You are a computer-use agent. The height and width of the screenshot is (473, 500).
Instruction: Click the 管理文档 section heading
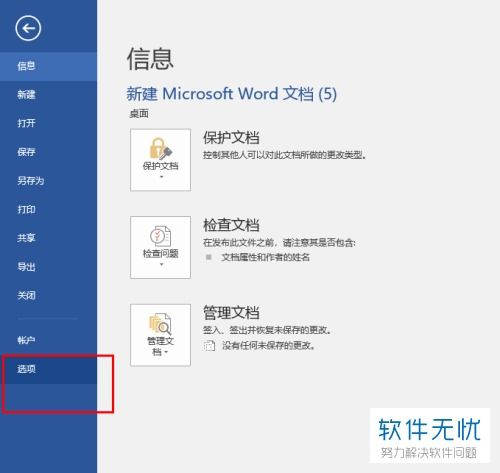point(231,312)
